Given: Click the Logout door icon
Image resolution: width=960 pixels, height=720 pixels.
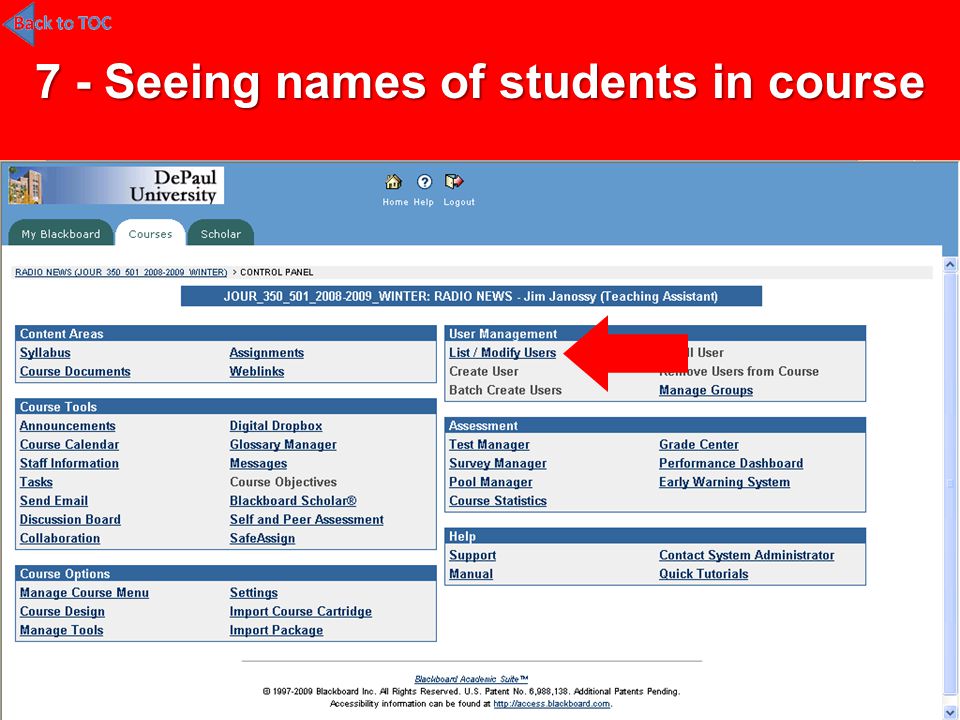Looking at the screenshot, I should [x=454, y=182].
